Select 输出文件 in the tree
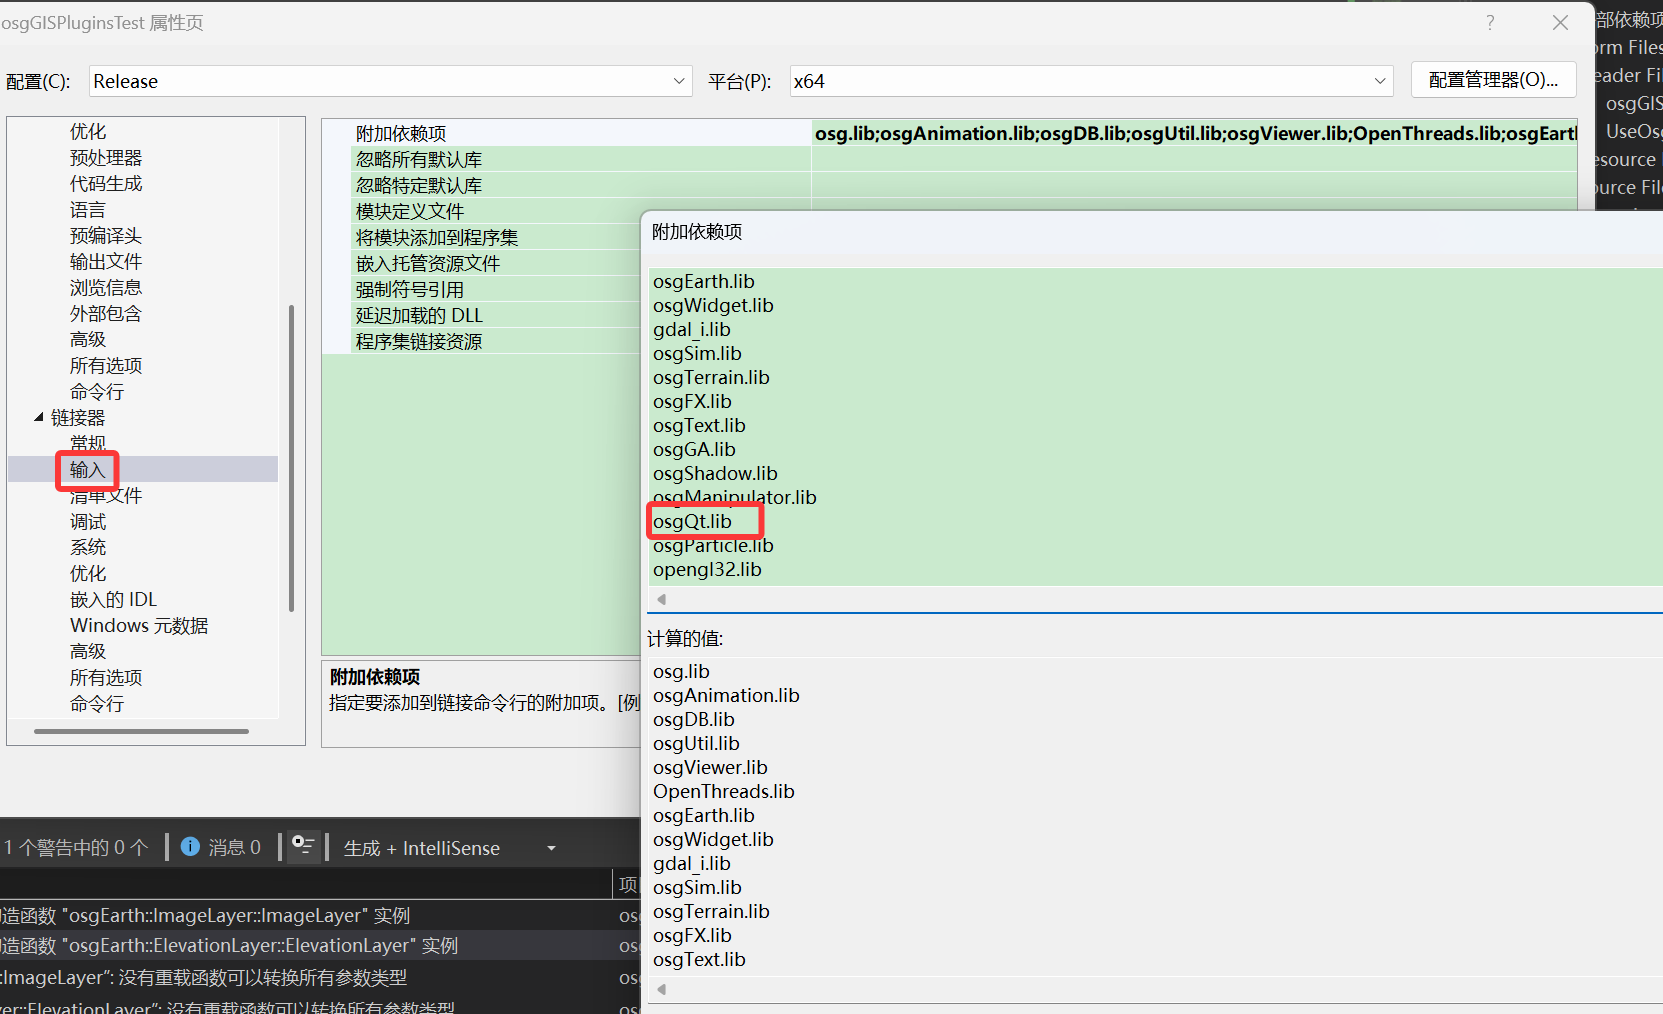The width and height of the screenshot is (1663, 1014). [106, 262]
